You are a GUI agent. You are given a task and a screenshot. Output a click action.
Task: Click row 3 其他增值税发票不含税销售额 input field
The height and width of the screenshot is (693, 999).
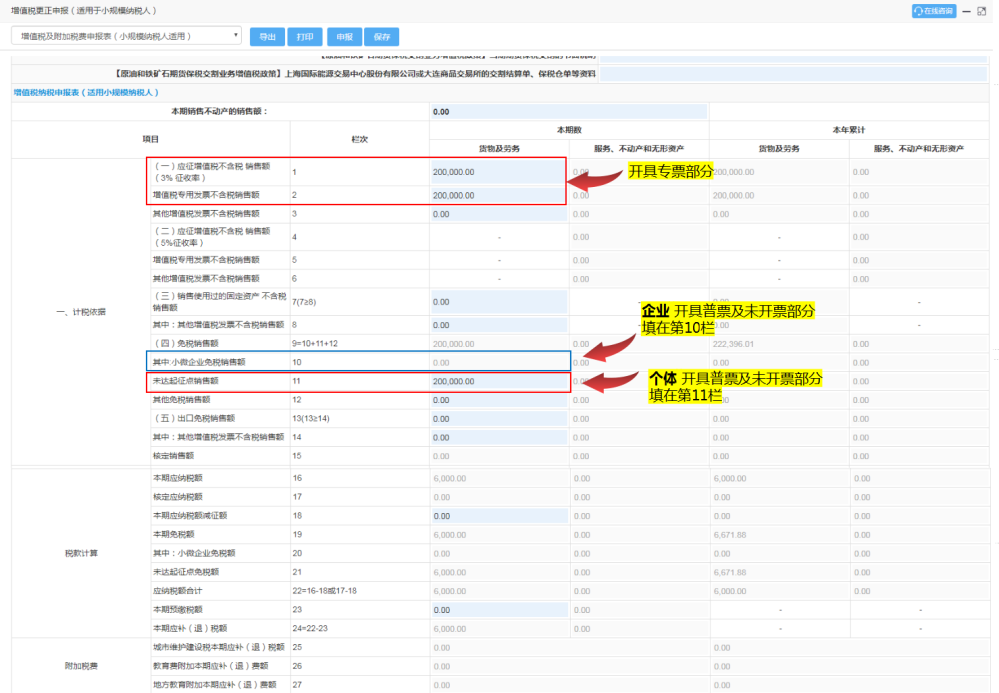pos(498,214)
